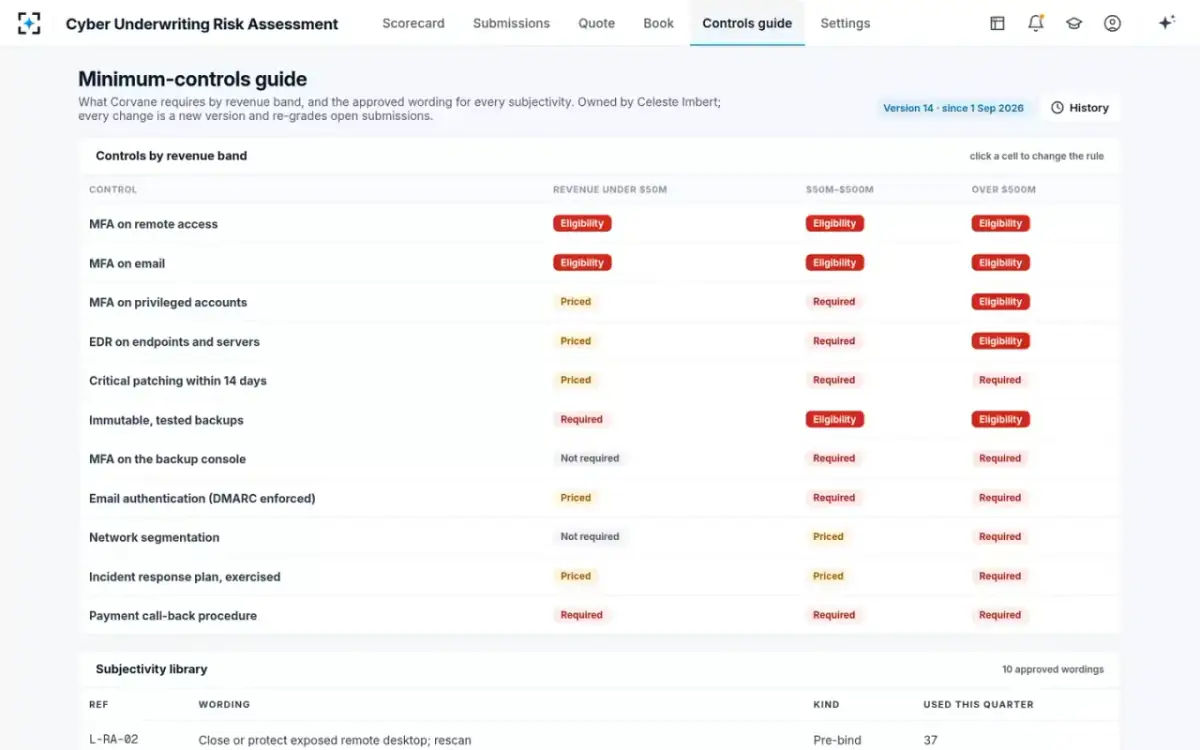The width and height of the screenshot is (1200, 750).
Task: Click wording 'Close or protect exposed remote desktop; rescan'
Action: (335, 741)
